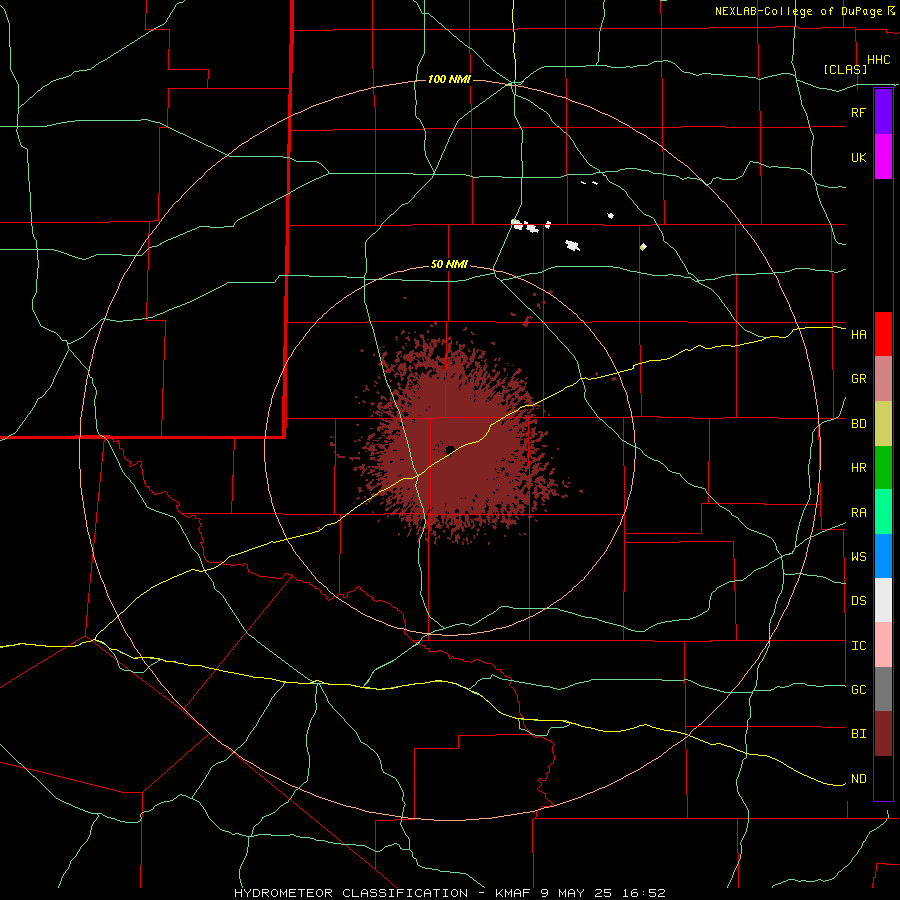Viewport: 900px width, 900px height.
Task: Select the pink IC legend swatch
Action: pyautogui.click(x=883, y=645)
